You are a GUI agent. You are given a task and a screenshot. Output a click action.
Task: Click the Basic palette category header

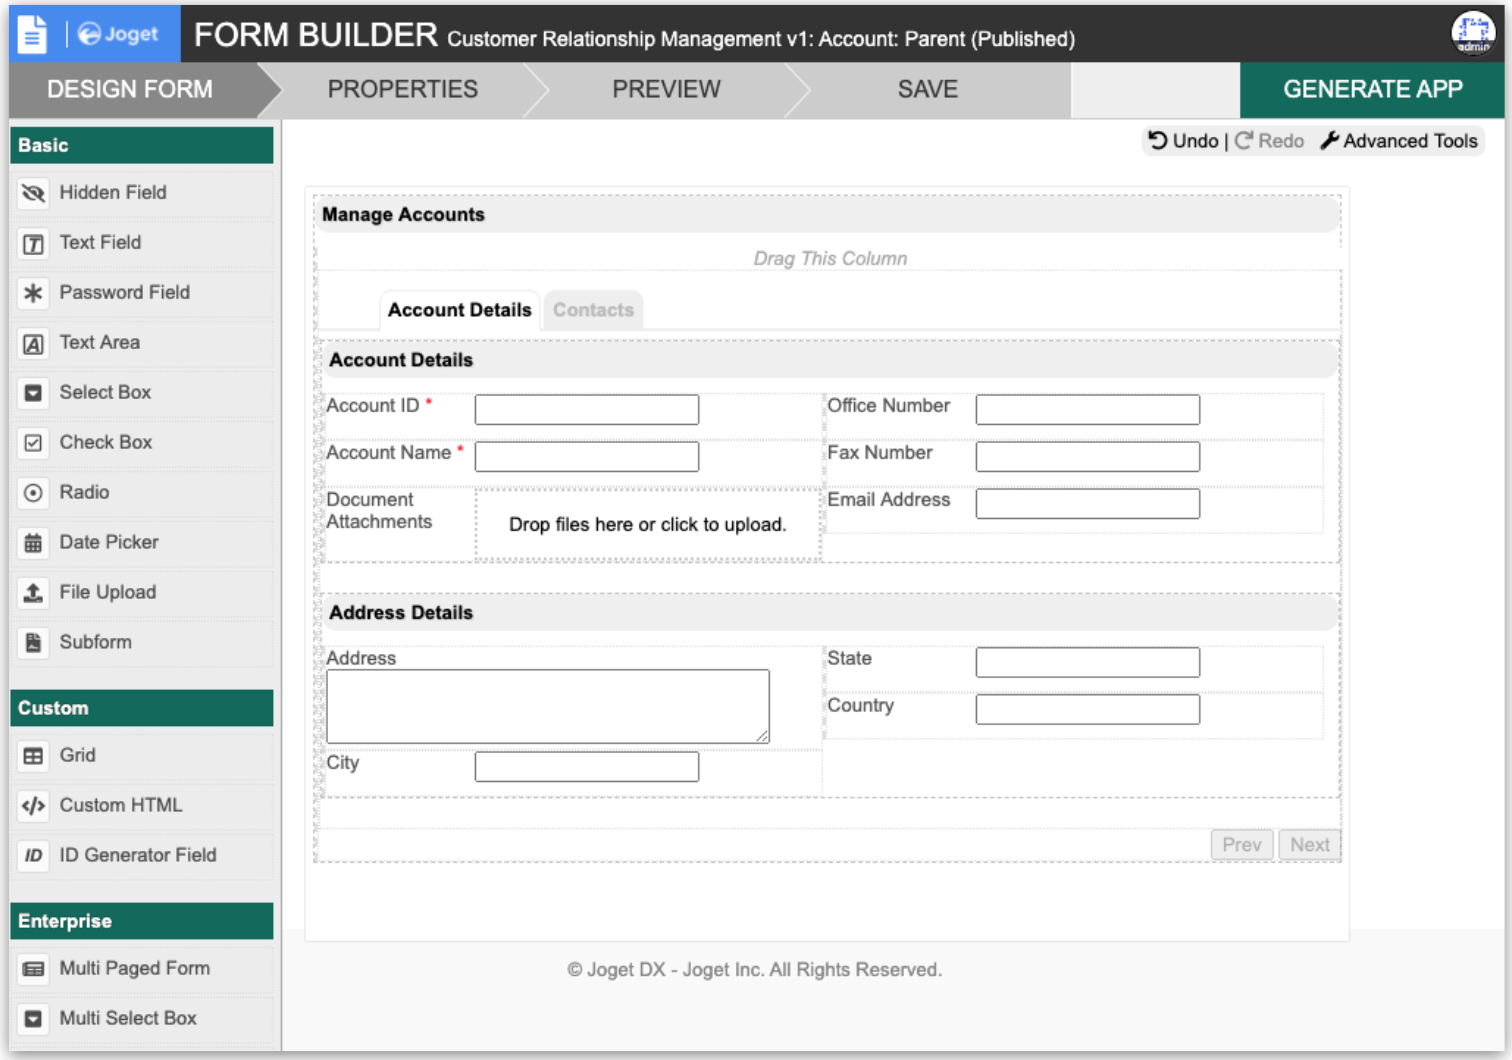[x=142, y=145]
